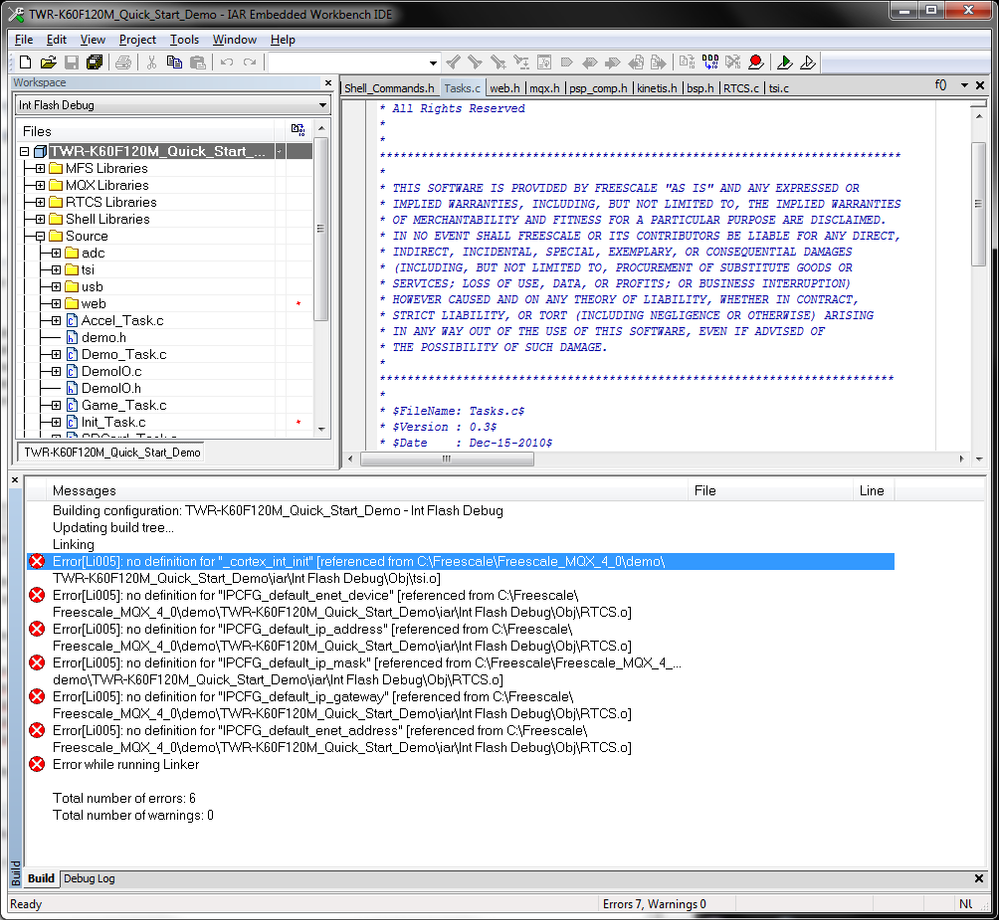Expand the MQX Libraries folder

[40, 185]
